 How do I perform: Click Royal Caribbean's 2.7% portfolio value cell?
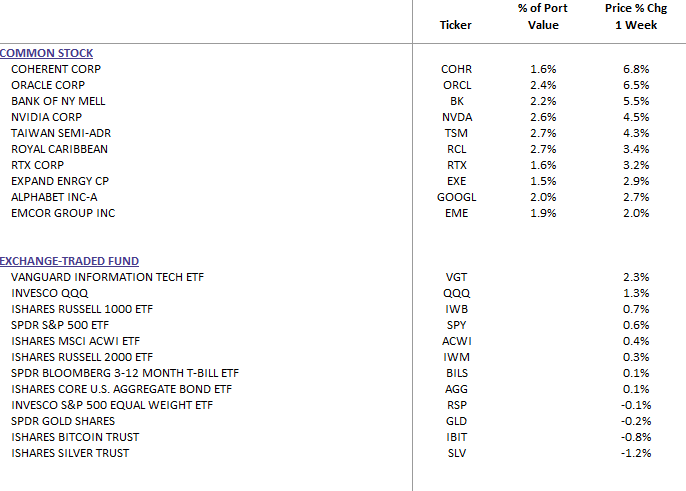coord(543,149)
